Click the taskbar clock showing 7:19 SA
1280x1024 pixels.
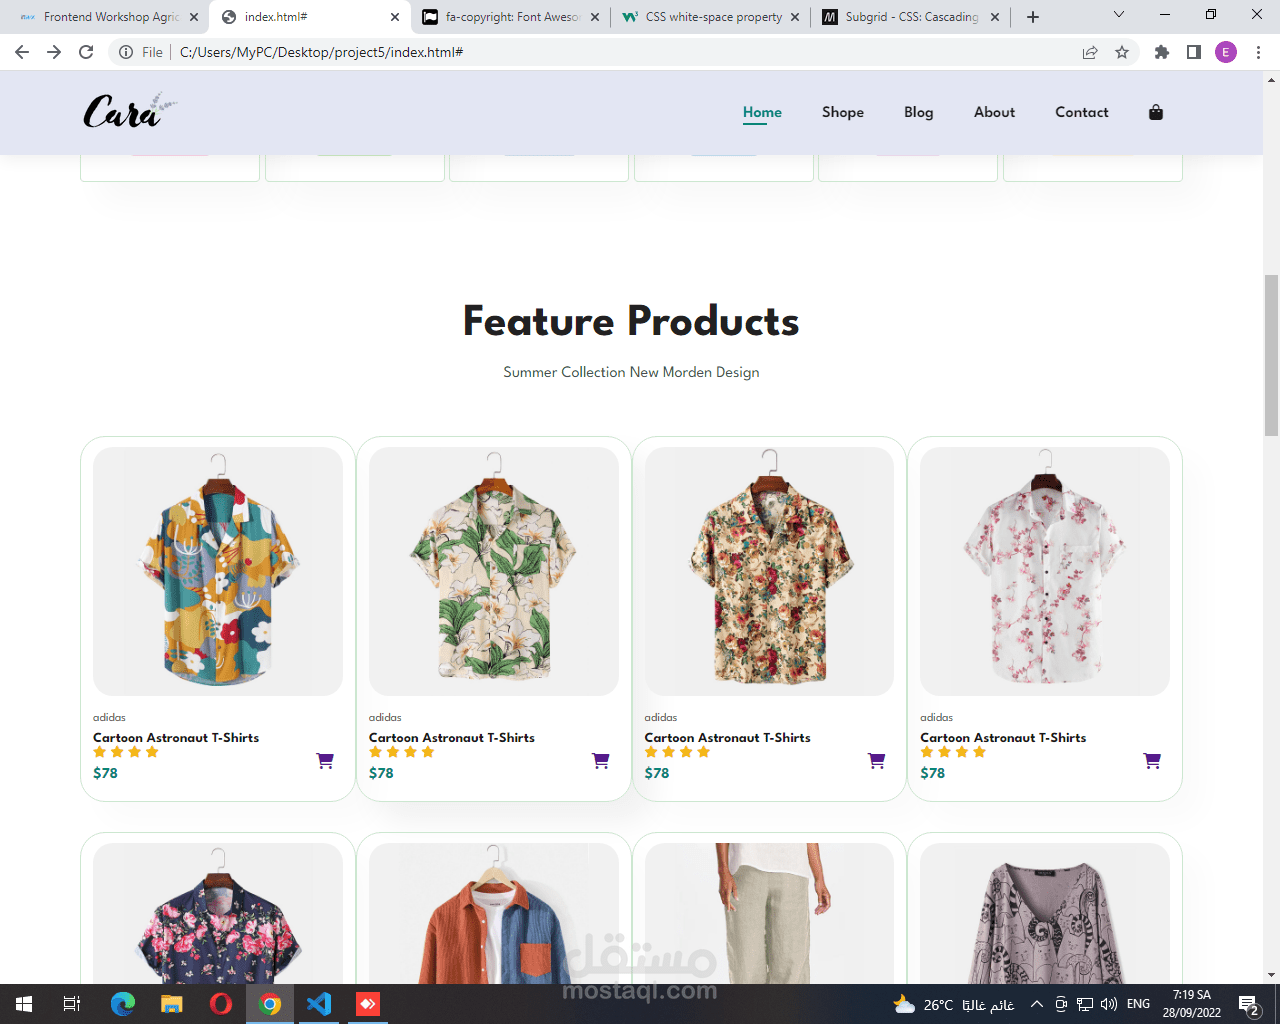click(1191, 1004)
